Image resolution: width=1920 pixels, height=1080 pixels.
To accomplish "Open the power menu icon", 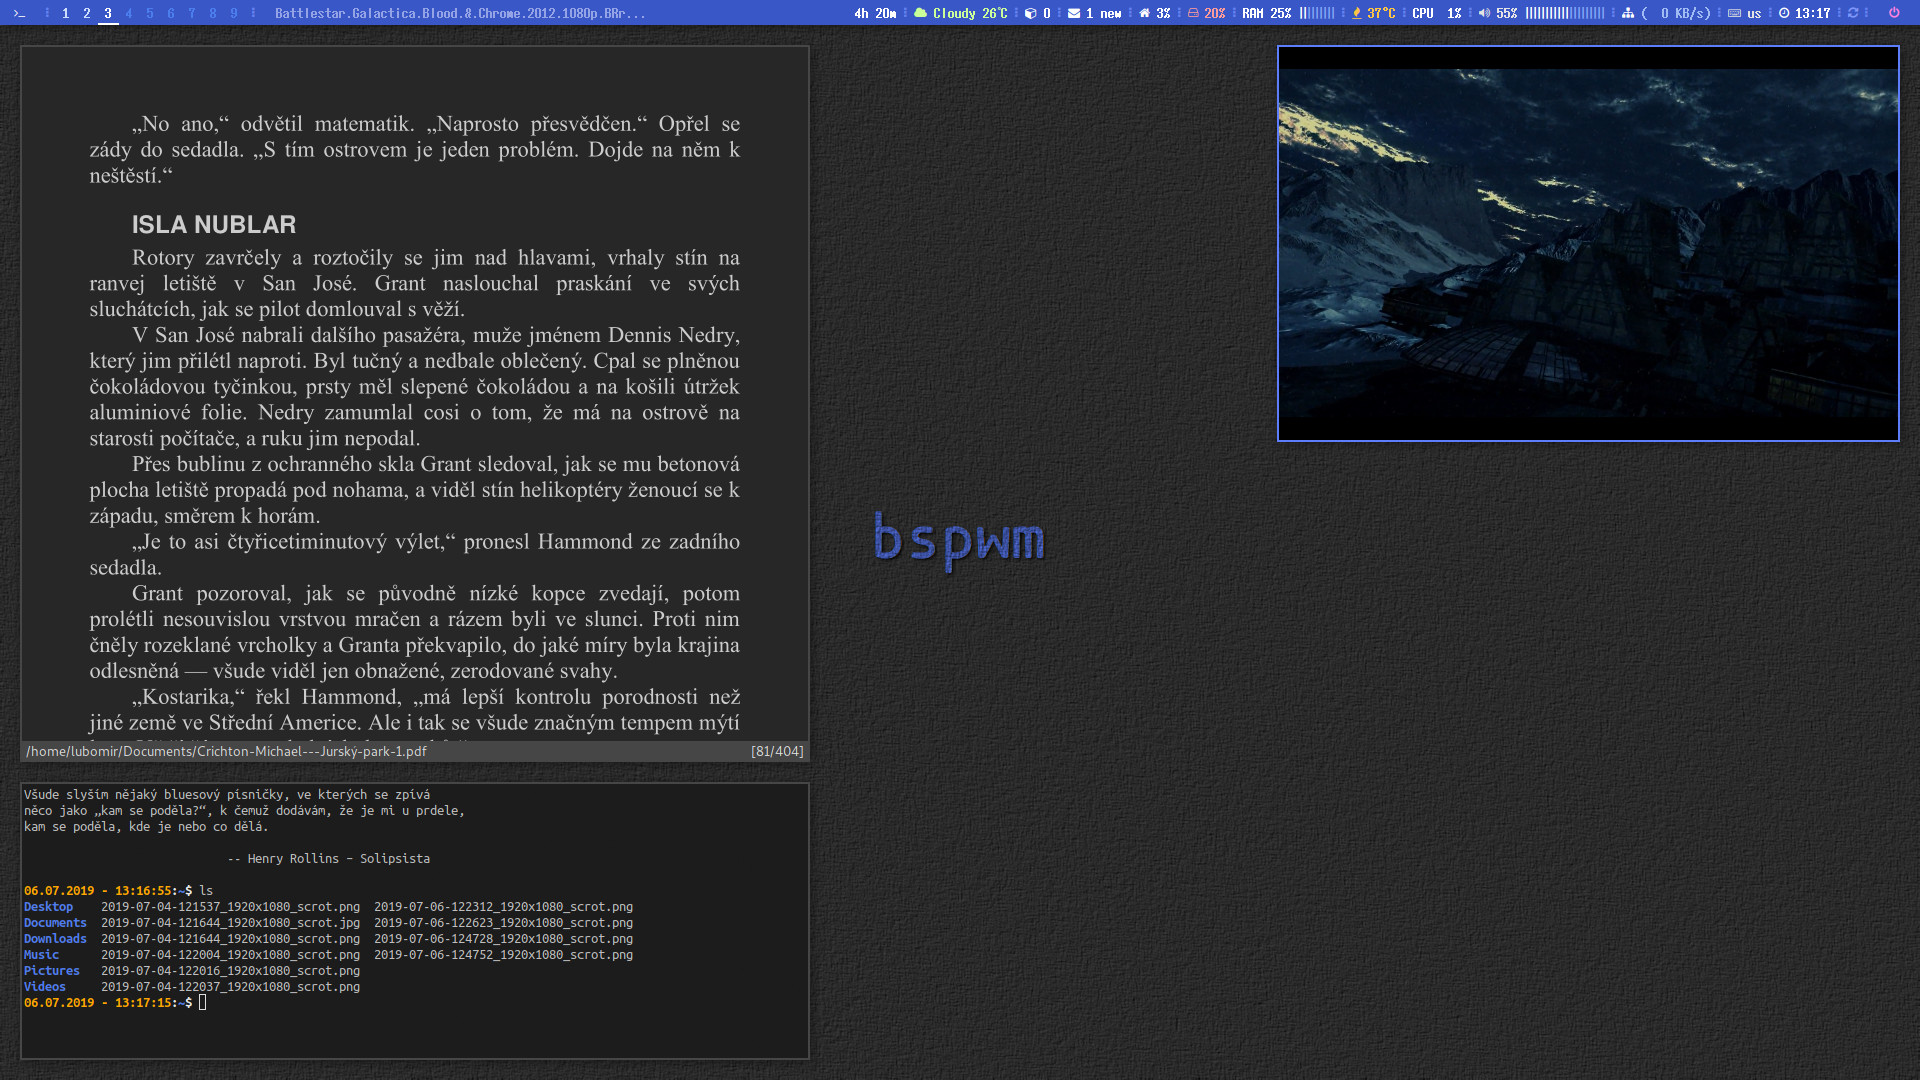I will pos(1894,13).
